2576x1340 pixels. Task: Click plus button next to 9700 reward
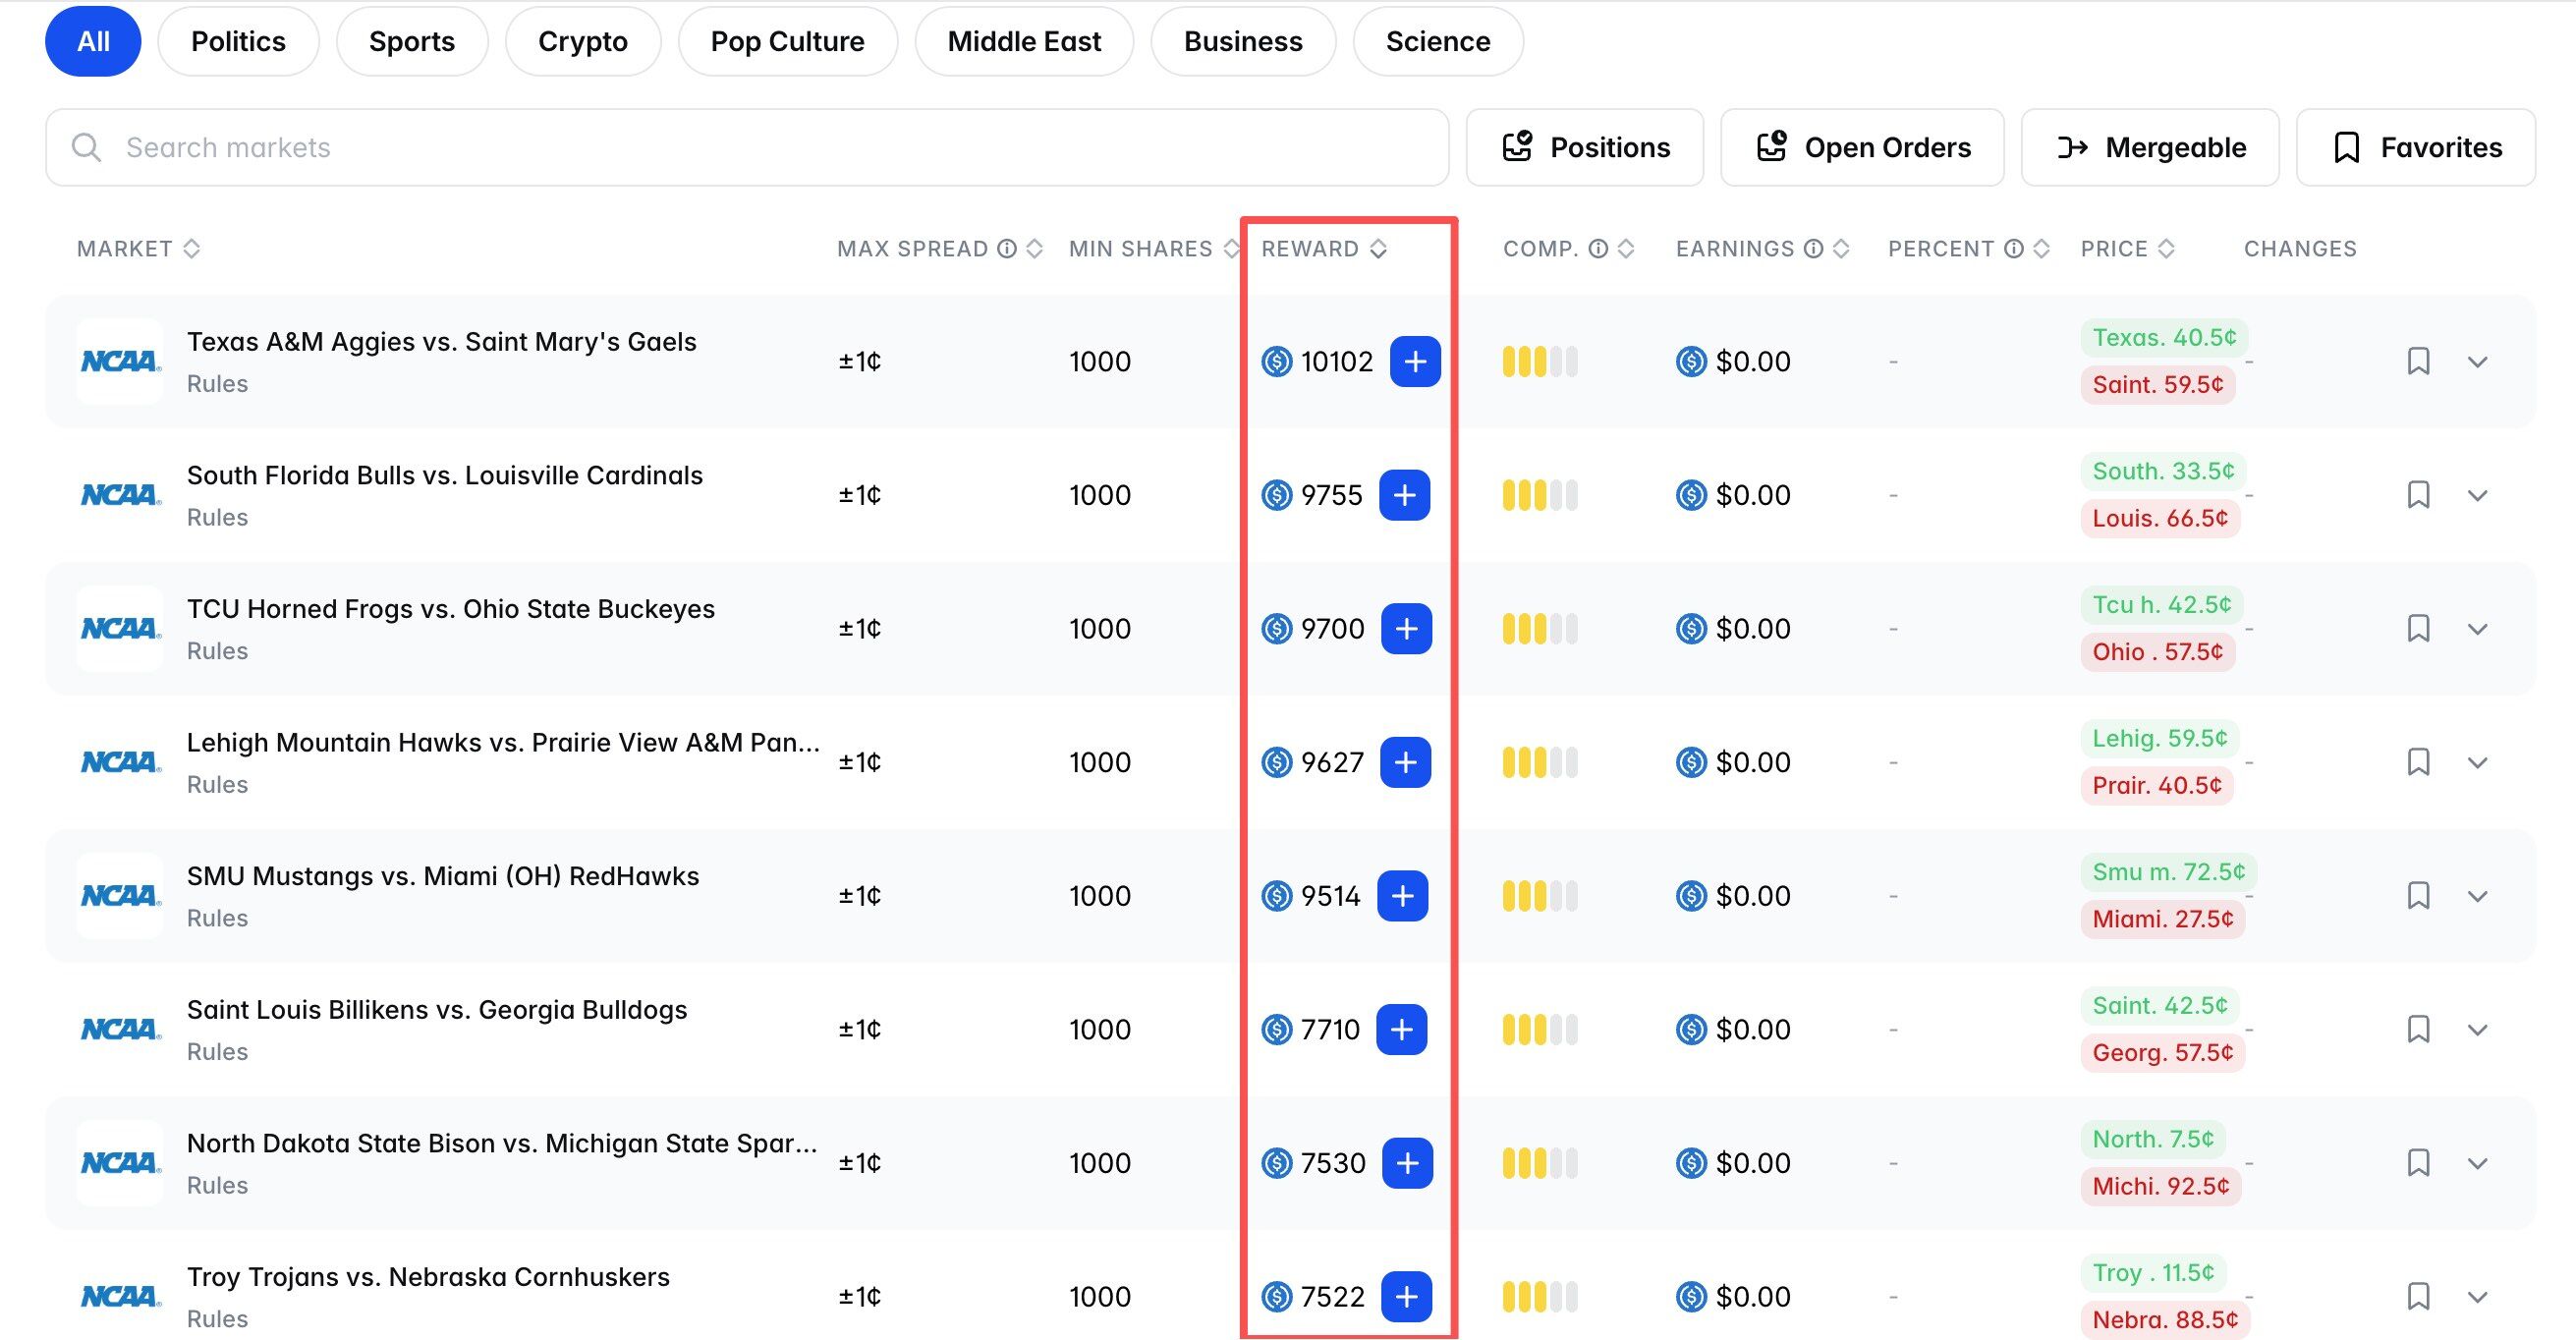click(x=1405, y=628)
